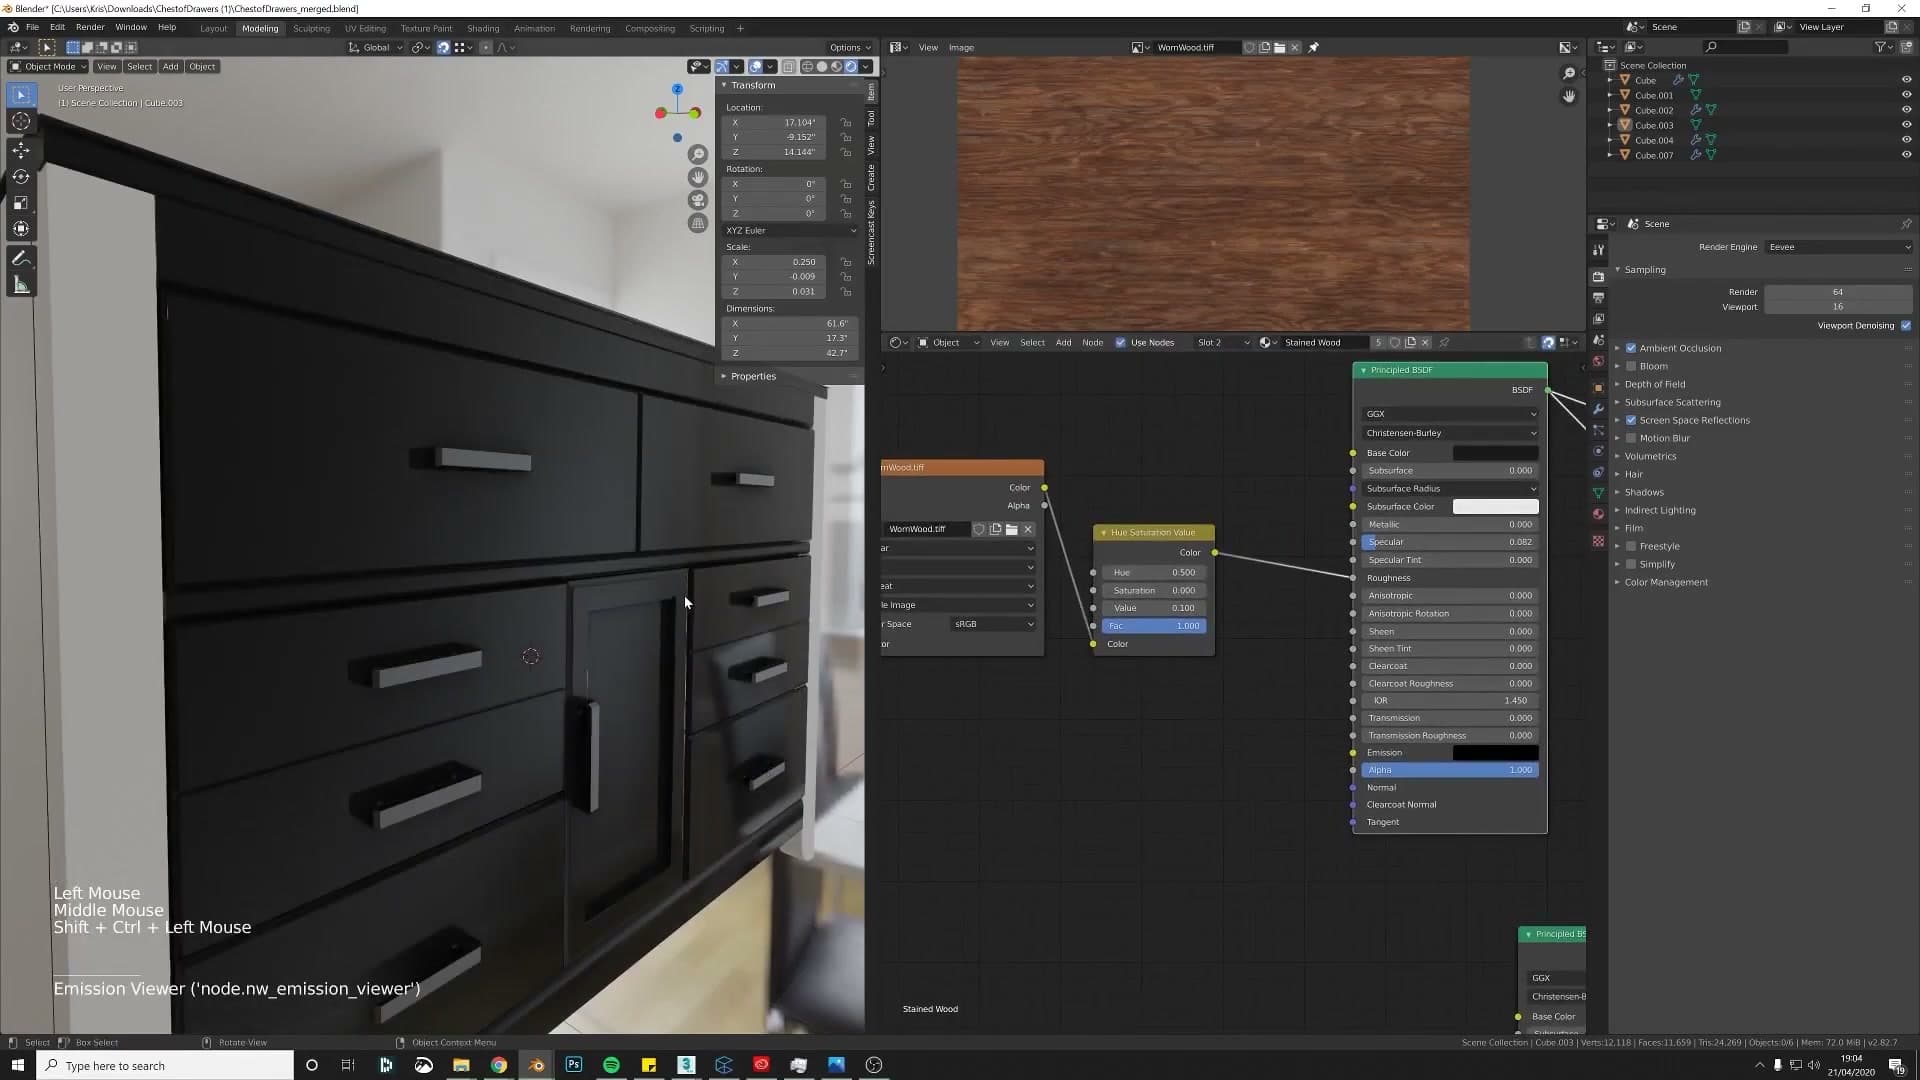1920x1080 pixels.
Task: Switch to the Shading workspace tab
Action: (483, 28)
